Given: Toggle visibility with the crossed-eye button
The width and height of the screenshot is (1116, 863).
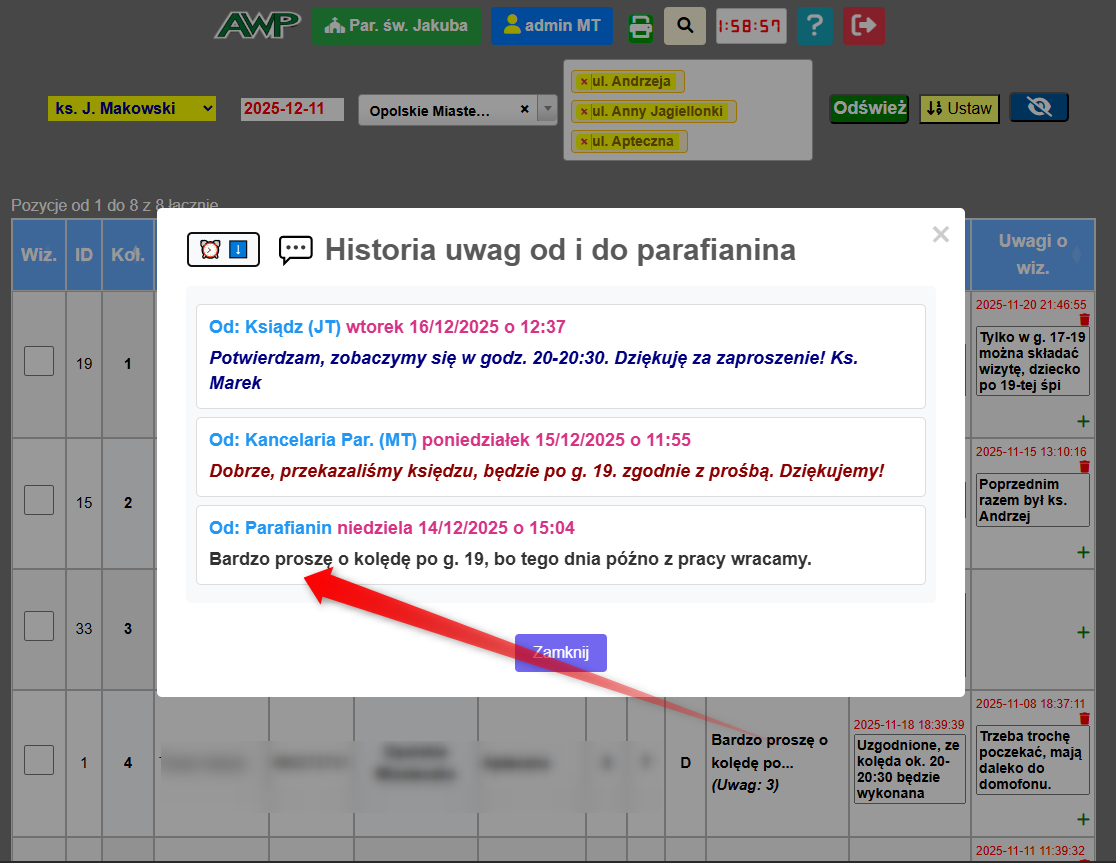Looking at the screenshot, I should point(1039,108).
